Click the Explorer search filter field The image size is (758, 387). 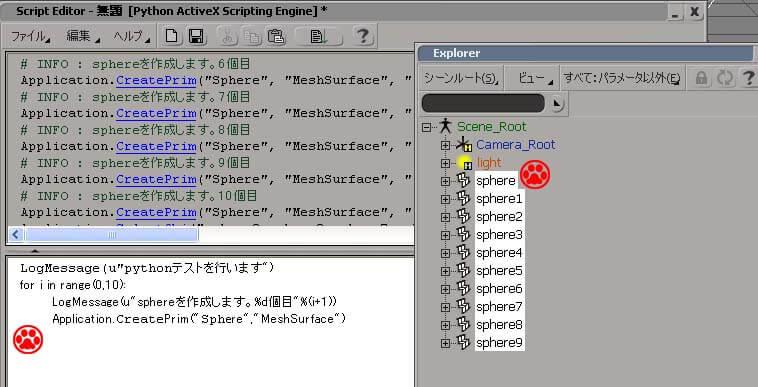483,103
